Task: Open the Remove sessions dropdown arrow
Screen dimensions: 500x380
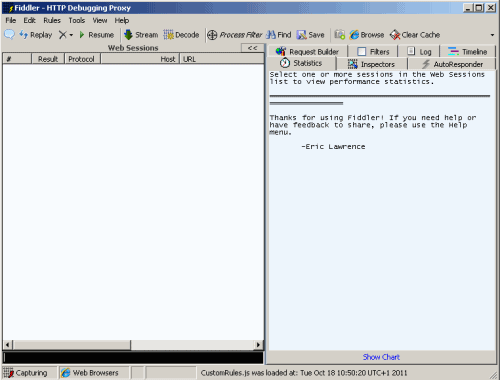Action: (71, 35)
